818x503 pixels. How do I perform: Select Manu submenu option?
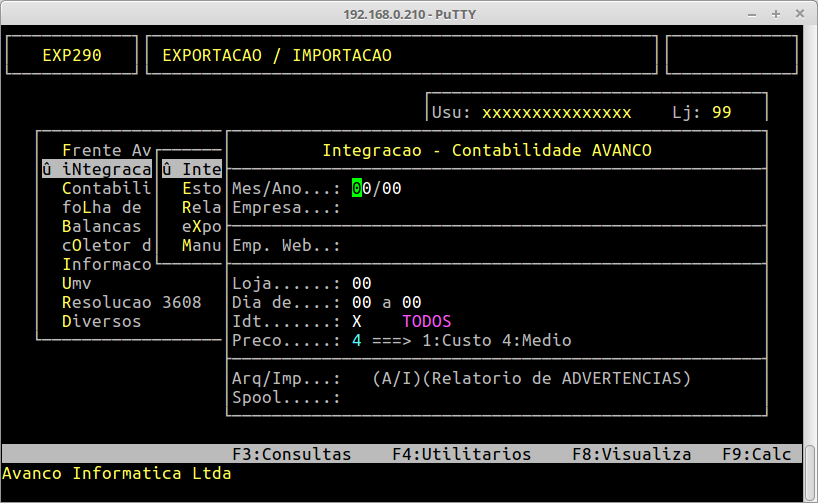point(201,245)
